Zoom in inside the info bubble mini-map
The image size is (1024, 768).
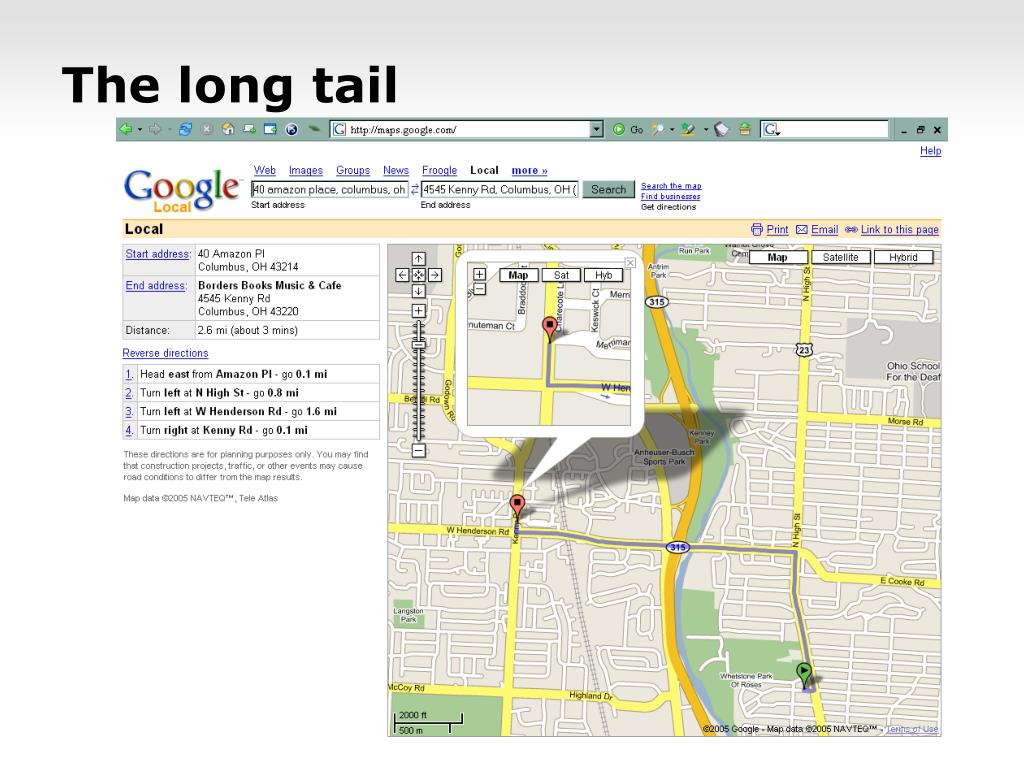[479, 274]
